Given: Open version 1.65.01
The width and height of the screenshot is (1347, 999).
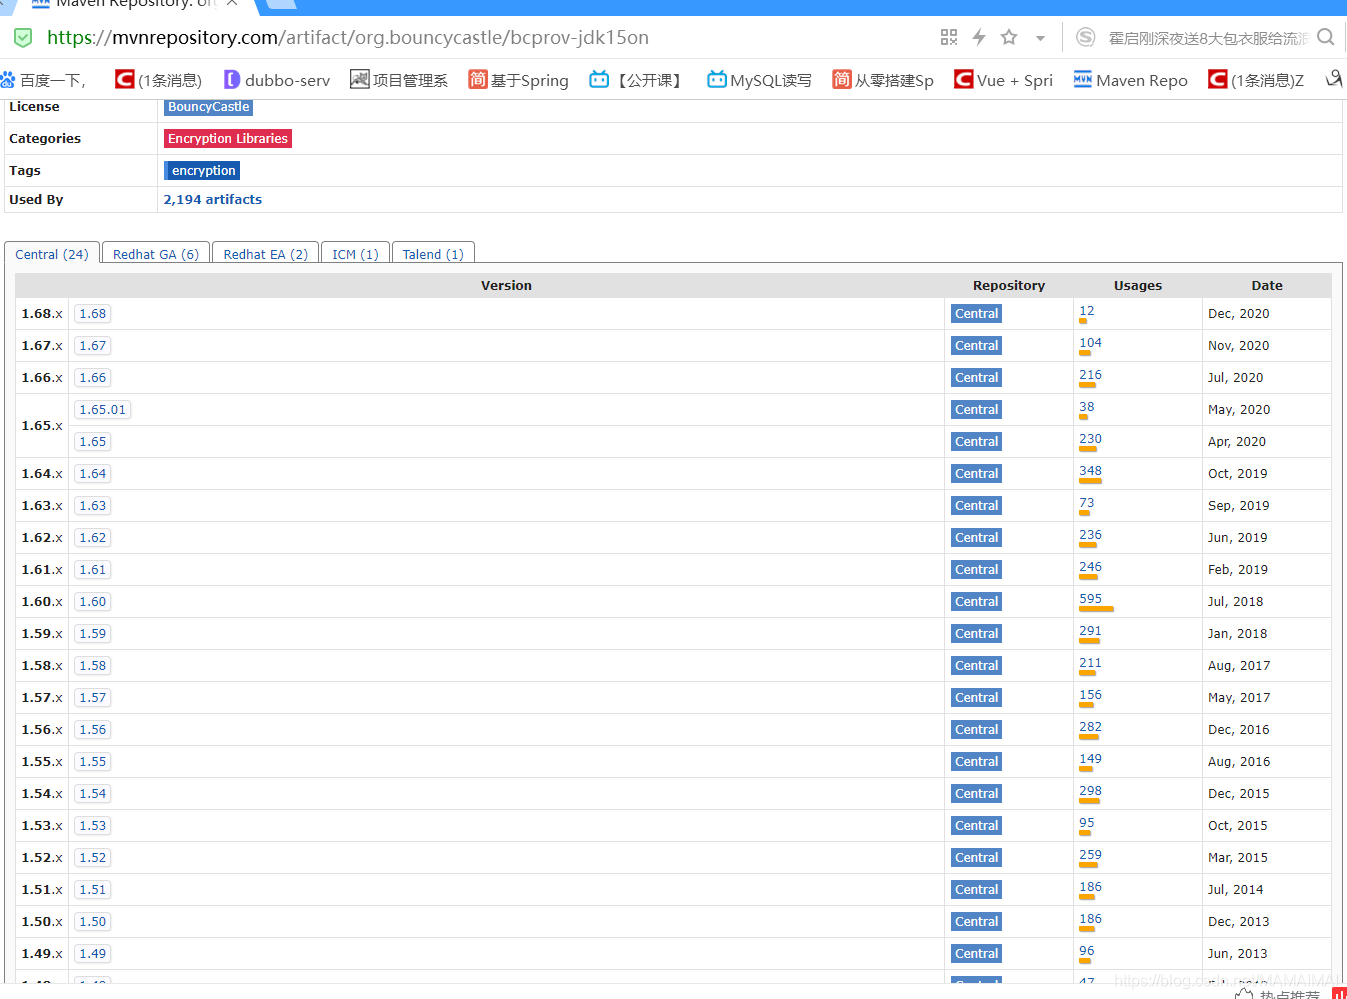Looking at the screenshot, I should 103,410.
